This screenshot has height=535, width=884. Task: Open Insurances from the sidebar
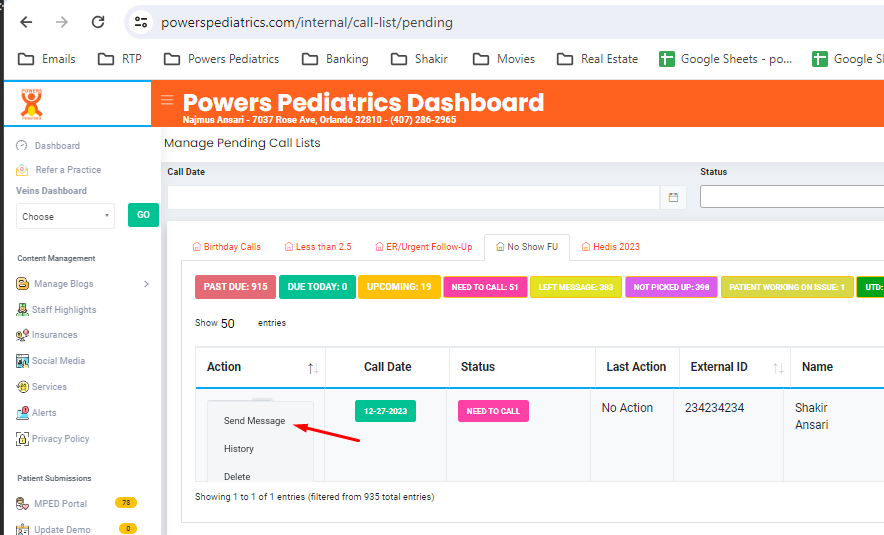point(54,335)
